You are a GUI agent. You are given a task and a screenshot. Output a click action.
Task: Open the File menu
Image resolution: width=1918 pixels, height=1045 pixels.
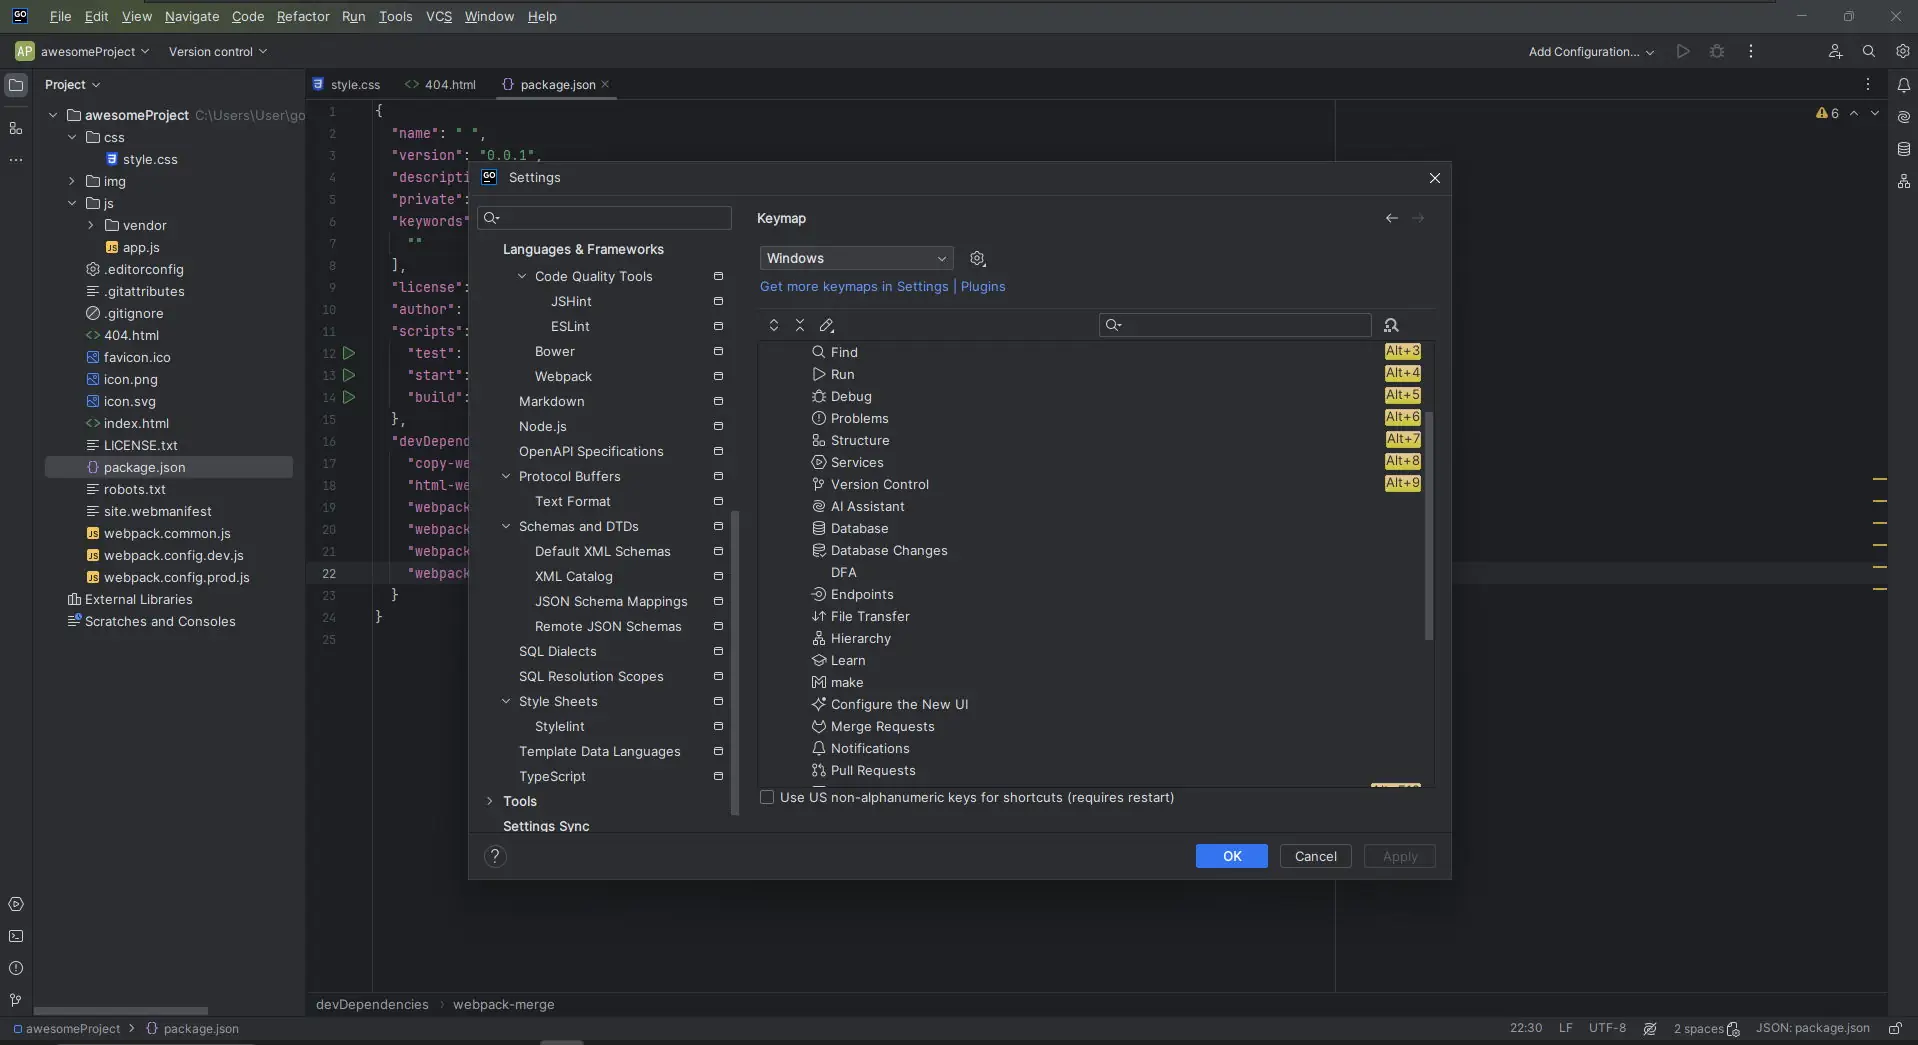pyautogui.click(x=60, y=17)
